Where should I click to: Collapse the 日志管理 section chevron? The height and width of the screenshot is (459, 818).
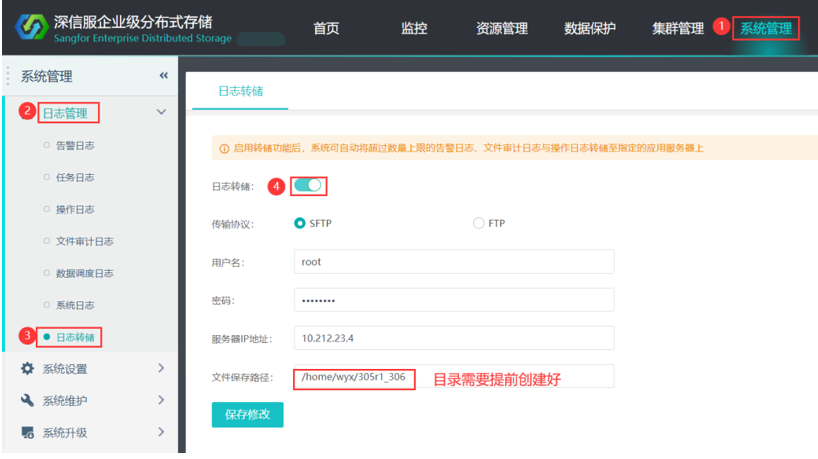coord(162,112)
